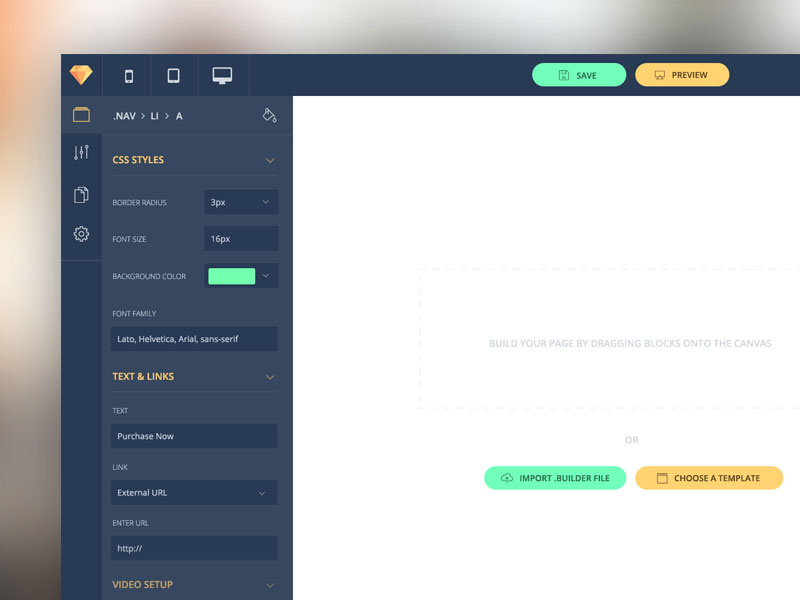Open the pages panel icon

pyautogui.click(x=81, y=194)
